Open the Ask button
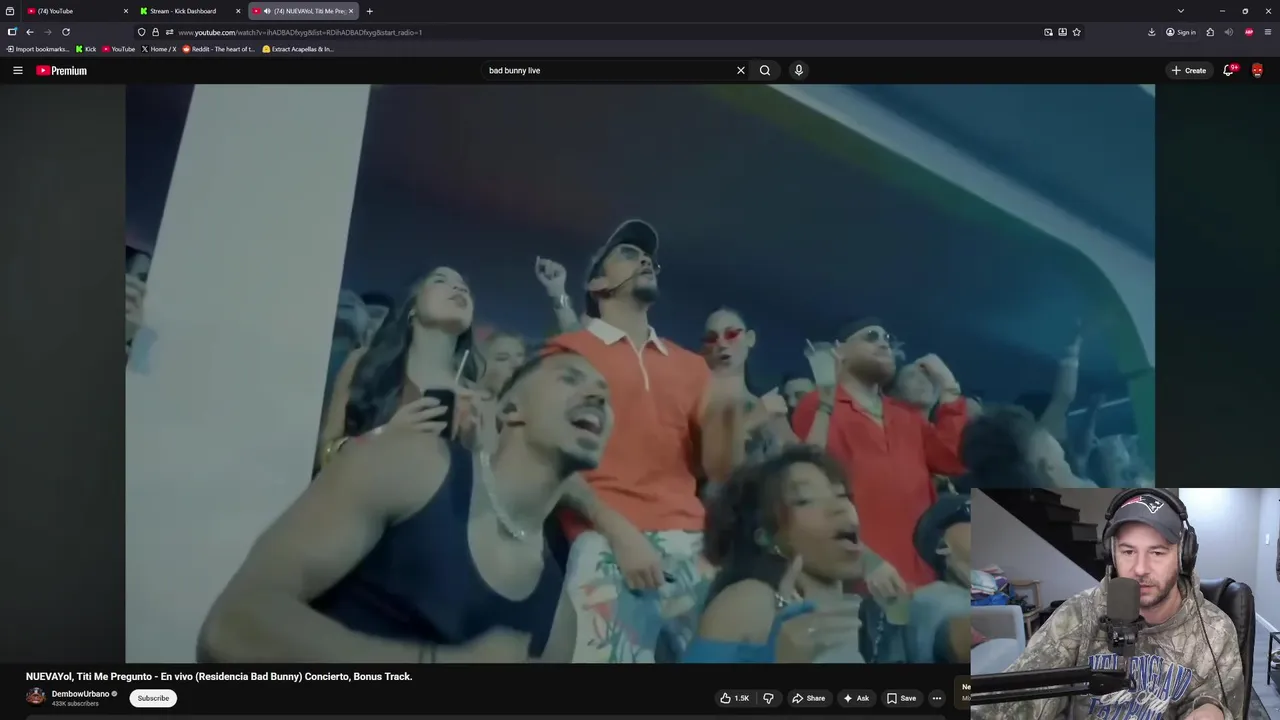Screen dimensions: 1280x720 856,698
